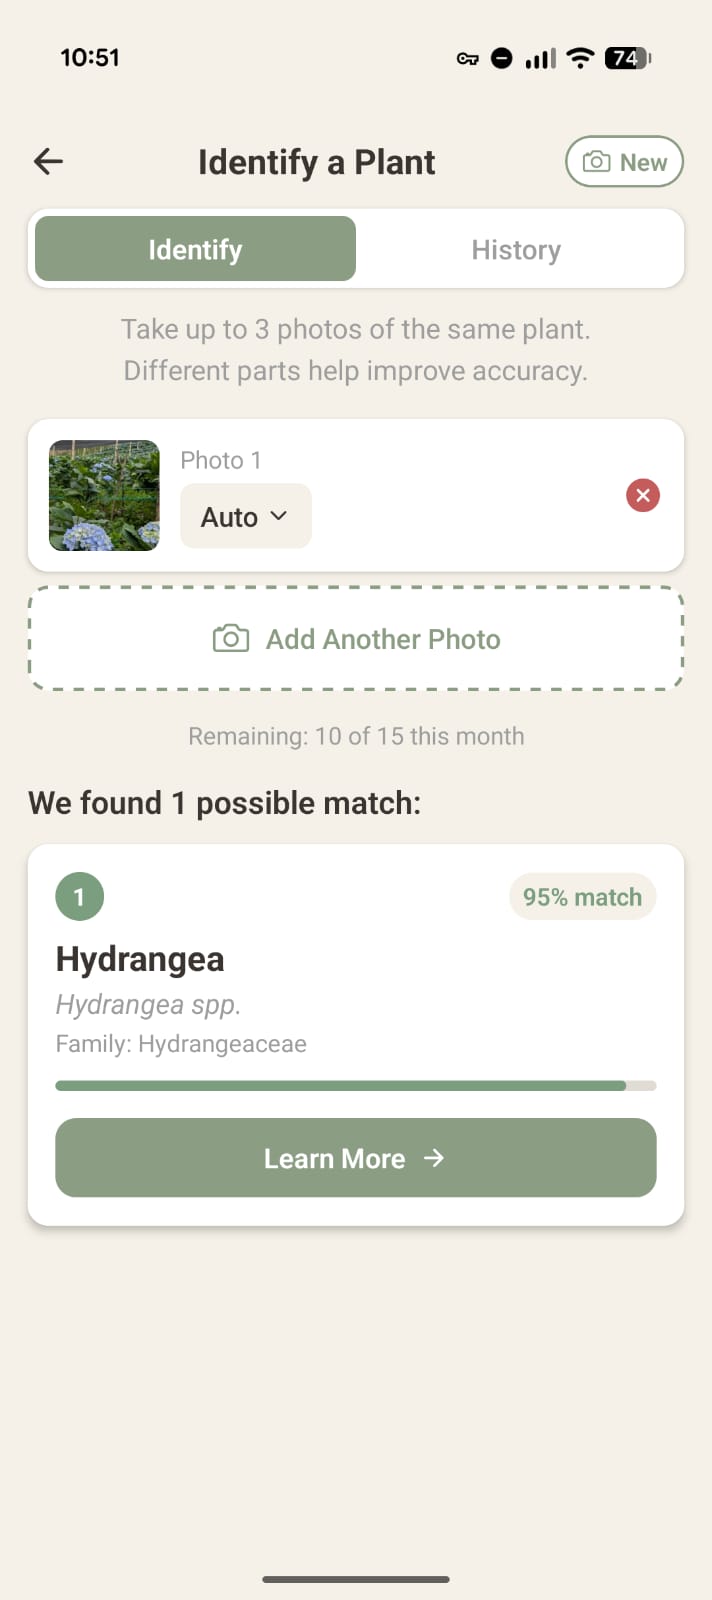Tap the back arrow to leave Identify screen
The width and height of the screenshot is (712, 1600).
pyautogui.click(x=47, y=161)
